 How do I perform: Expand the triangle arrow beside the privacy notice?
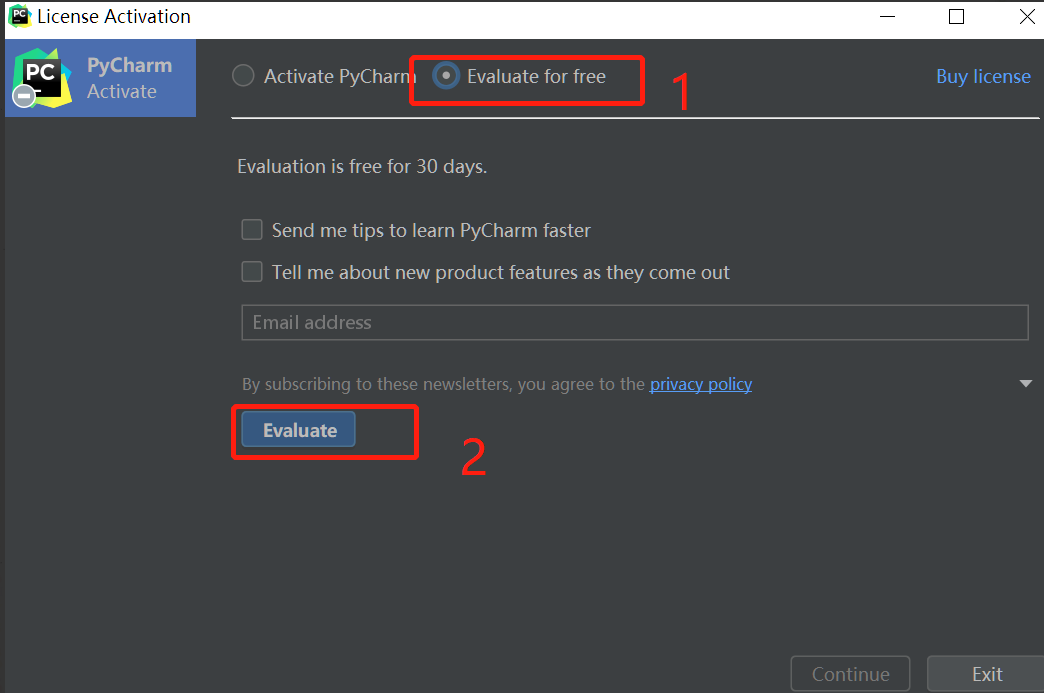[x=1025, y=384]
